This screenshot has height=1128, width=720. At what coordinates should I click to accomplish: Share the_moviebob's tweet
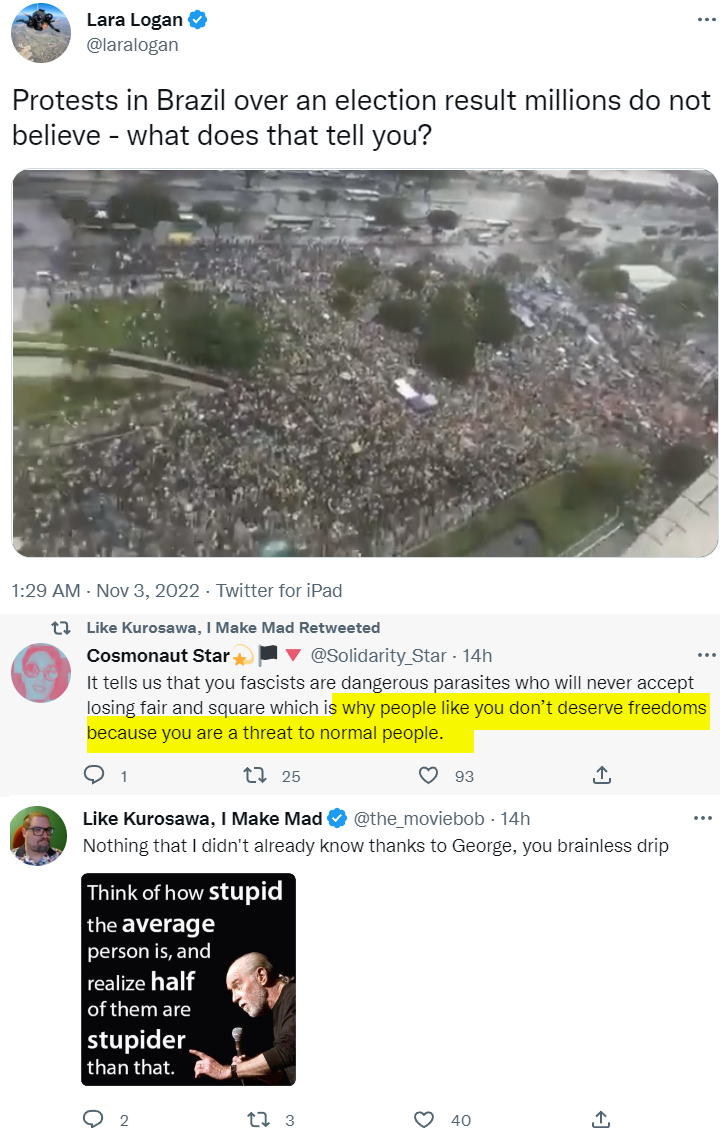tap(602, 1119)
